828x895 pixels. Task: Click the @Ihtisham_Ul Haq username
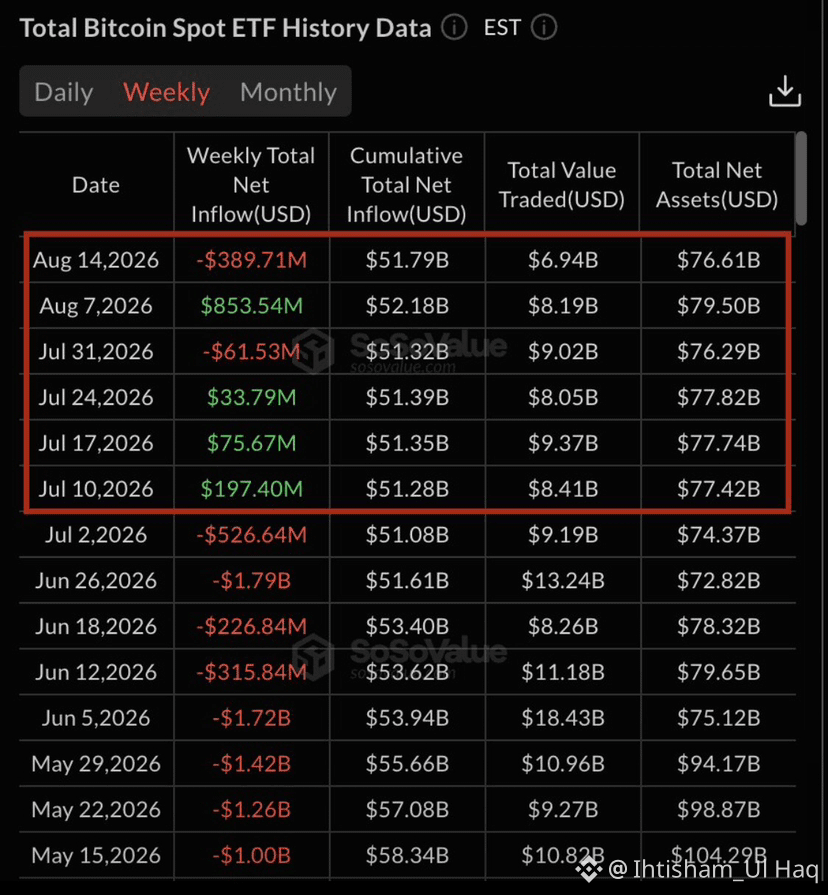coord(714,869)
